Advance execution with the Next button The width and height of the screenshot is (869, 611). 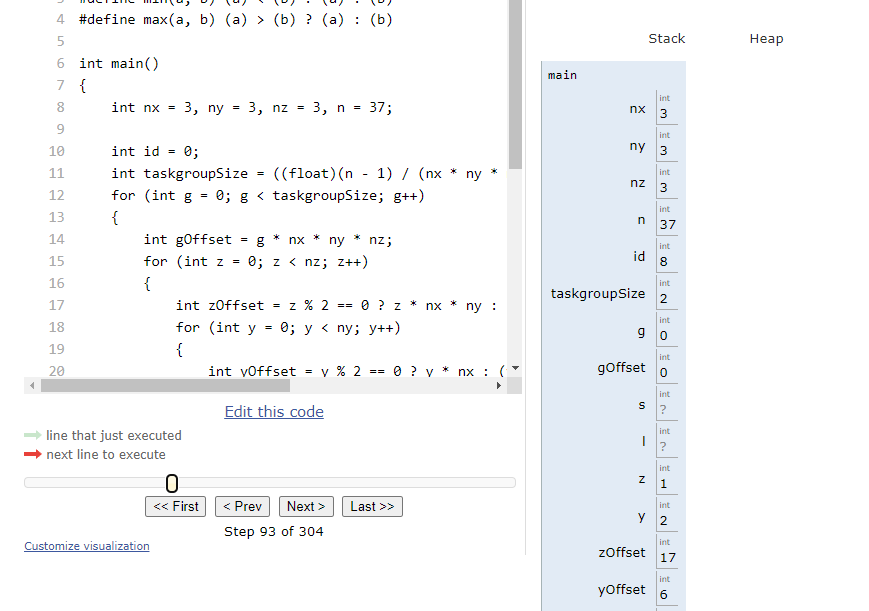(306, 506)
